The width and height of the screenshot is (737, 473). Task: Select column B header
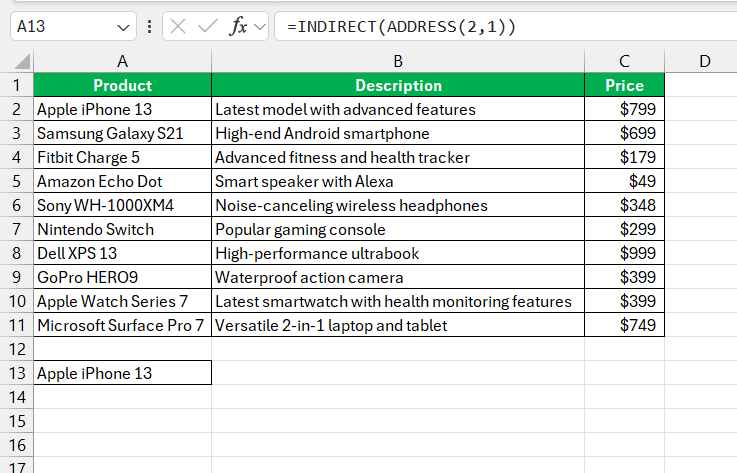coord(398,61)
